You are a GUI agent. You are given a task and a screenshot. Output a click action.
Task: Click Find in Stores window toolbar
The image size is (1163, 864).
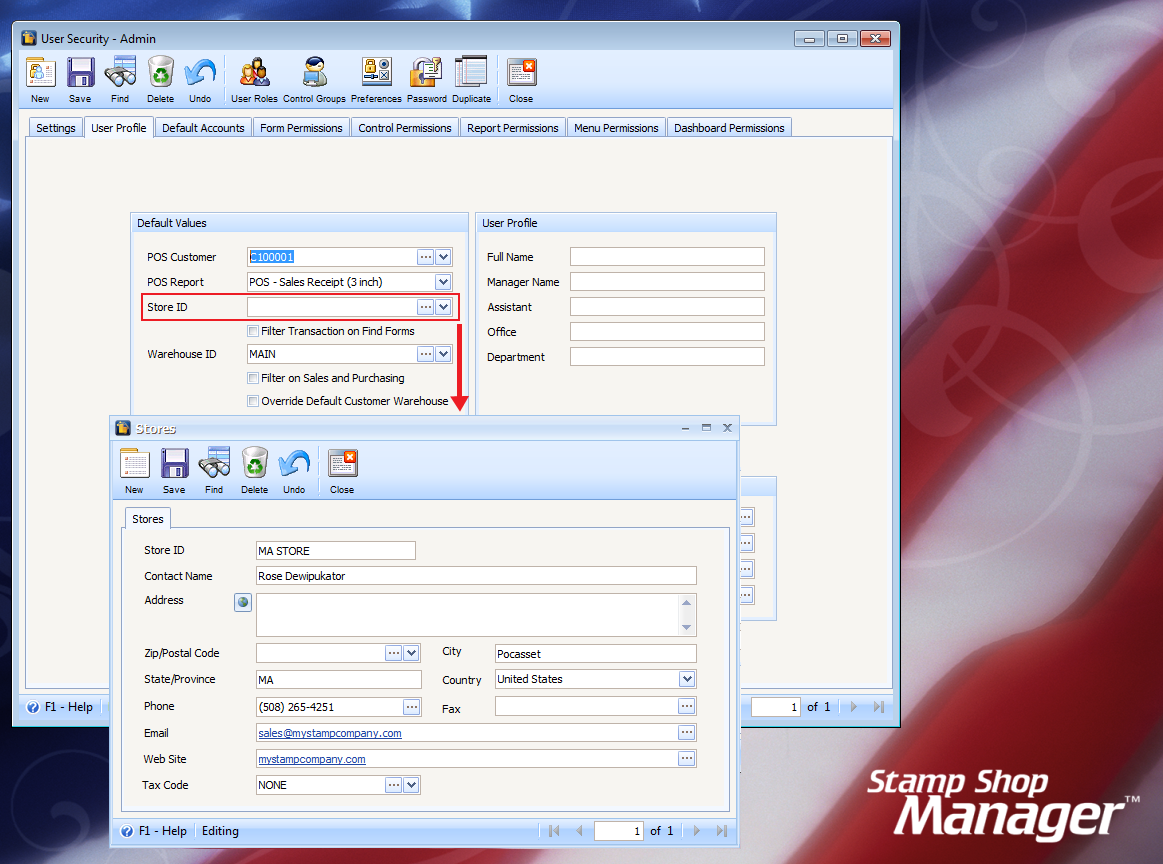(214, 471)
